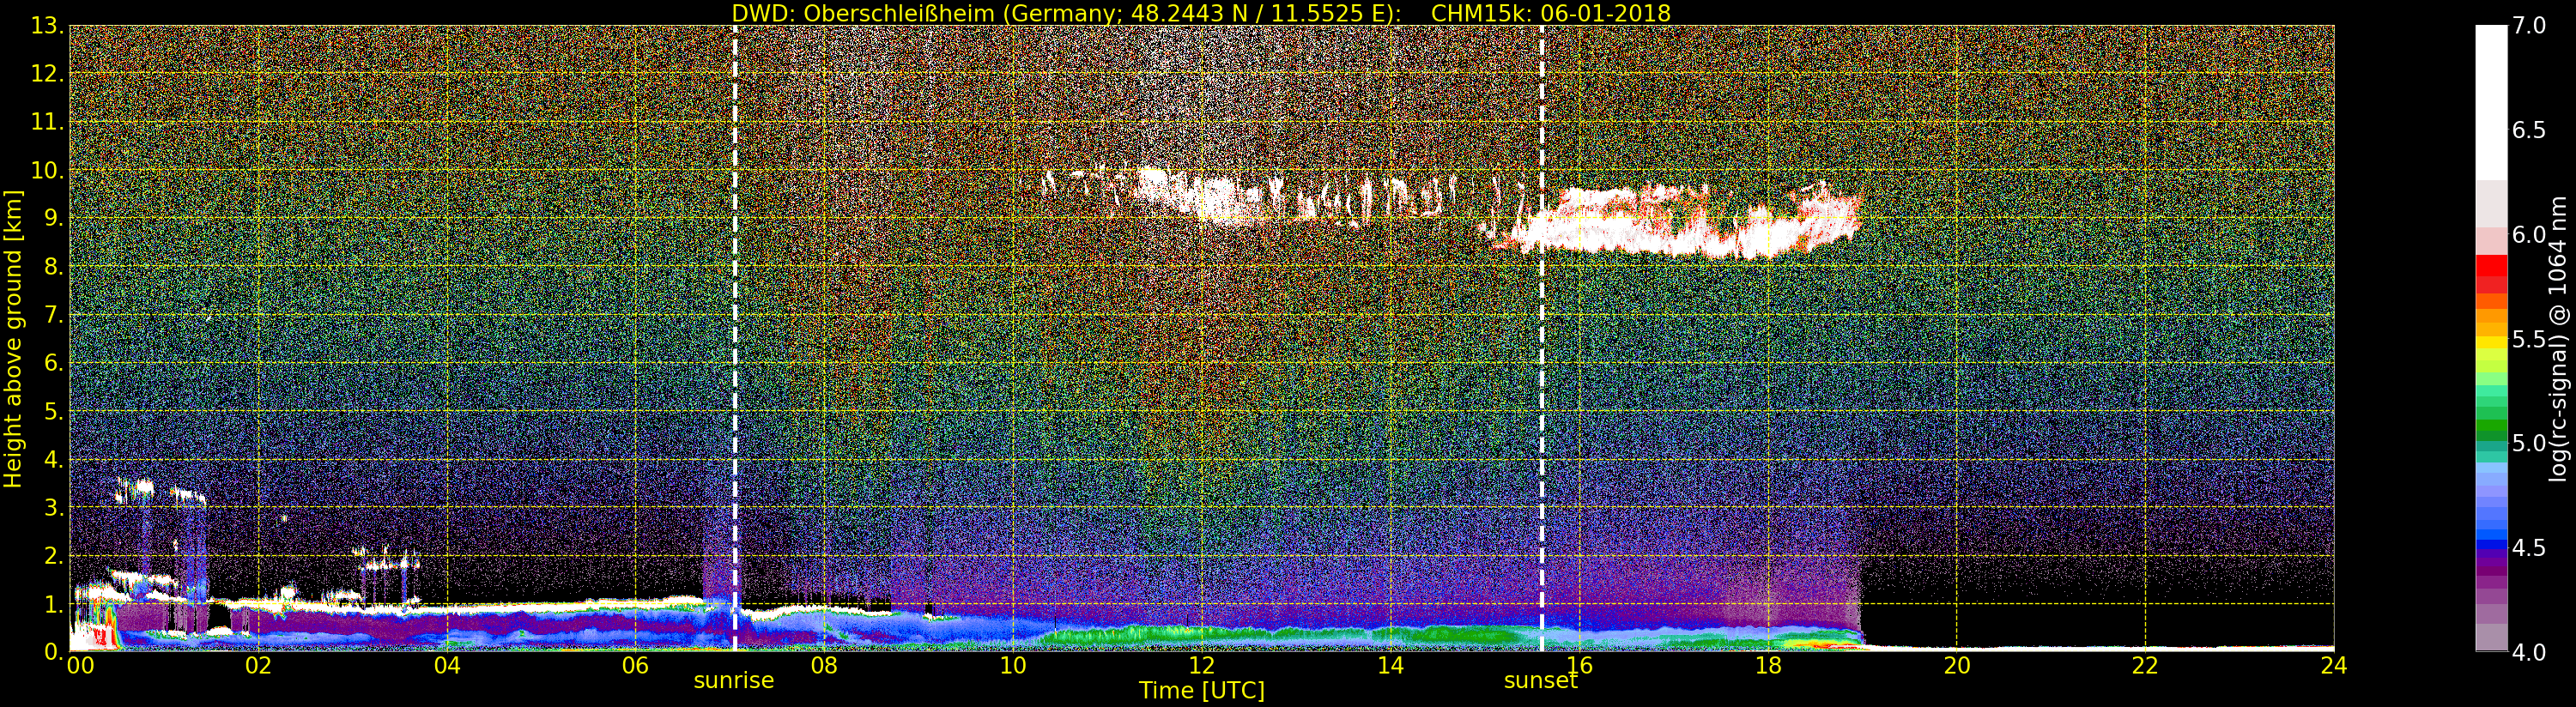Click the 7.0 colorbar tick label
The image size is (2576, 707).
pos(2529,26)
